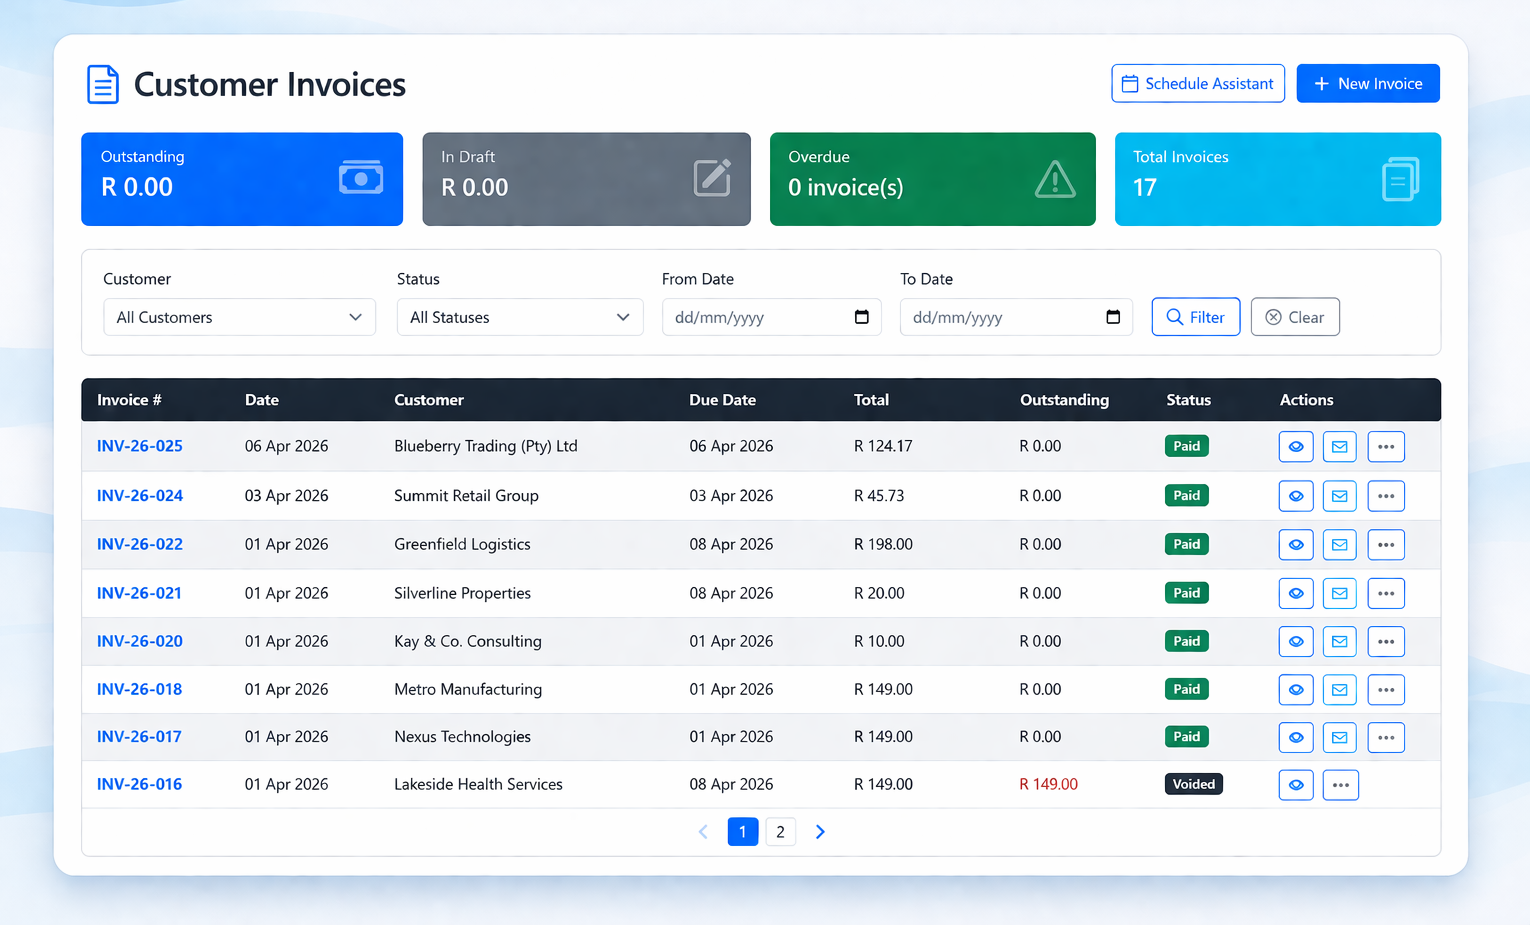
Task: Click the Customer Invoices document icon in header
Action: 103,83
